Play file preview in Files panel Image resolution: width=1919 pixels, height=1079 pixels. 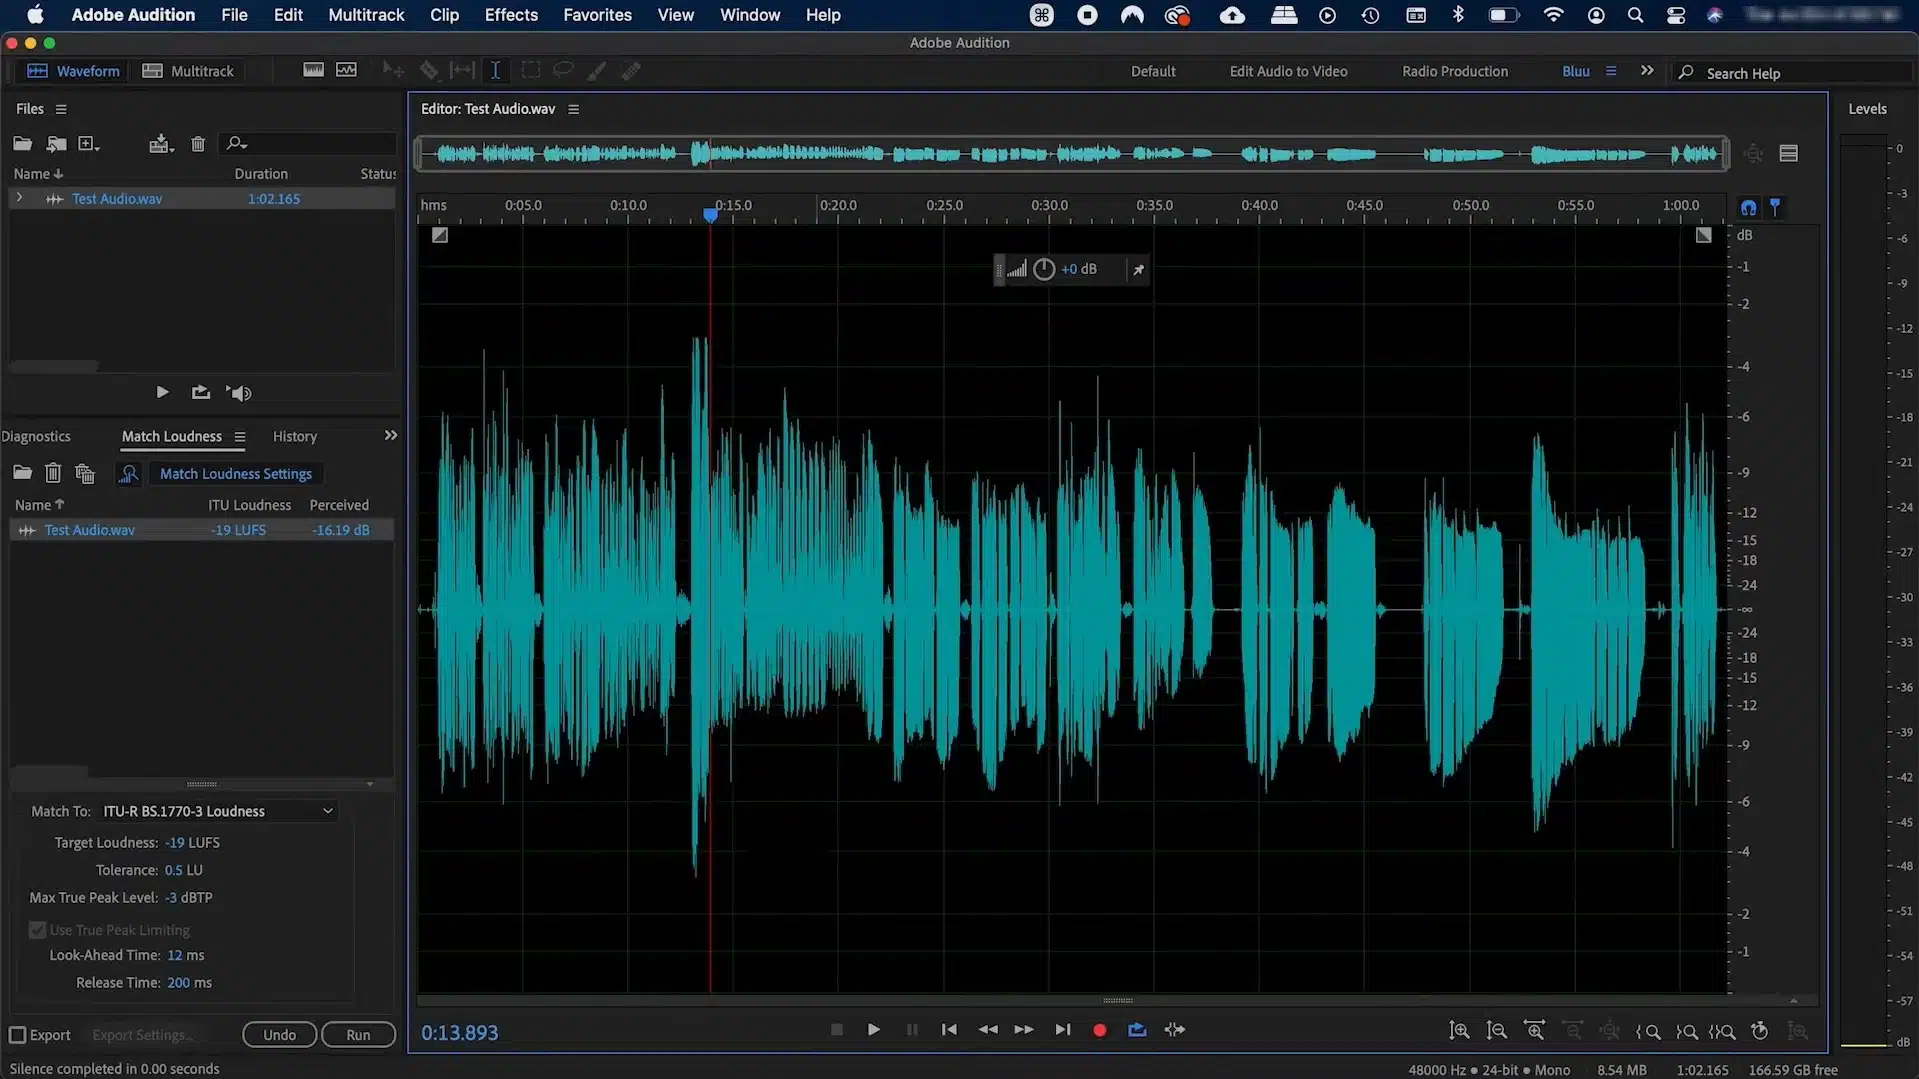[162, 392]
